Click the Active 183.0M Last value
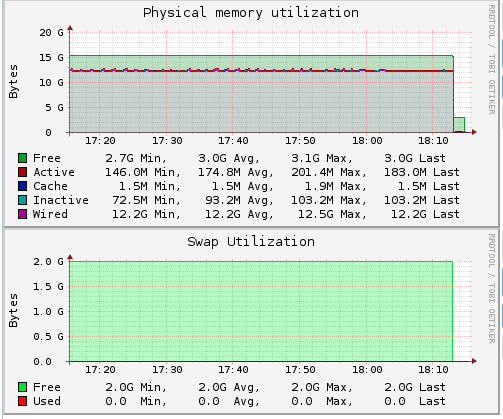The width and height of the screenshot is (503, 419). (x=422, y=172)
